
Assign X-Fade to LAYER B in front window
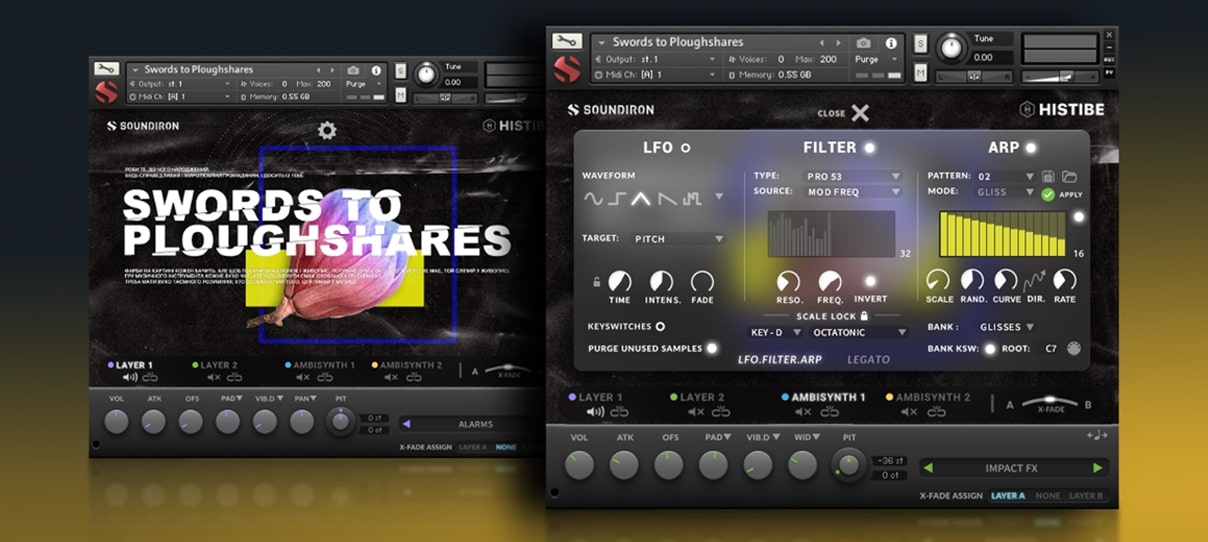(x=1086, y=495)
